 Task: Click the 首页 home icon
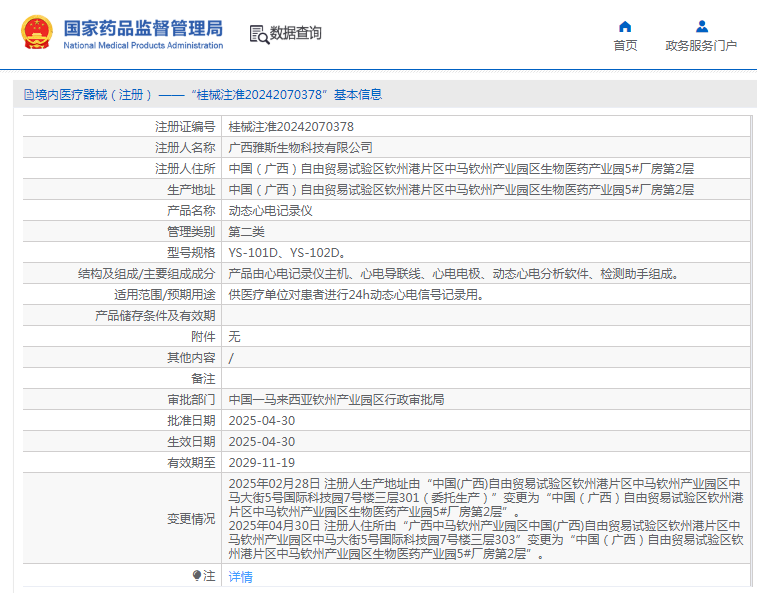pos(625,26)
